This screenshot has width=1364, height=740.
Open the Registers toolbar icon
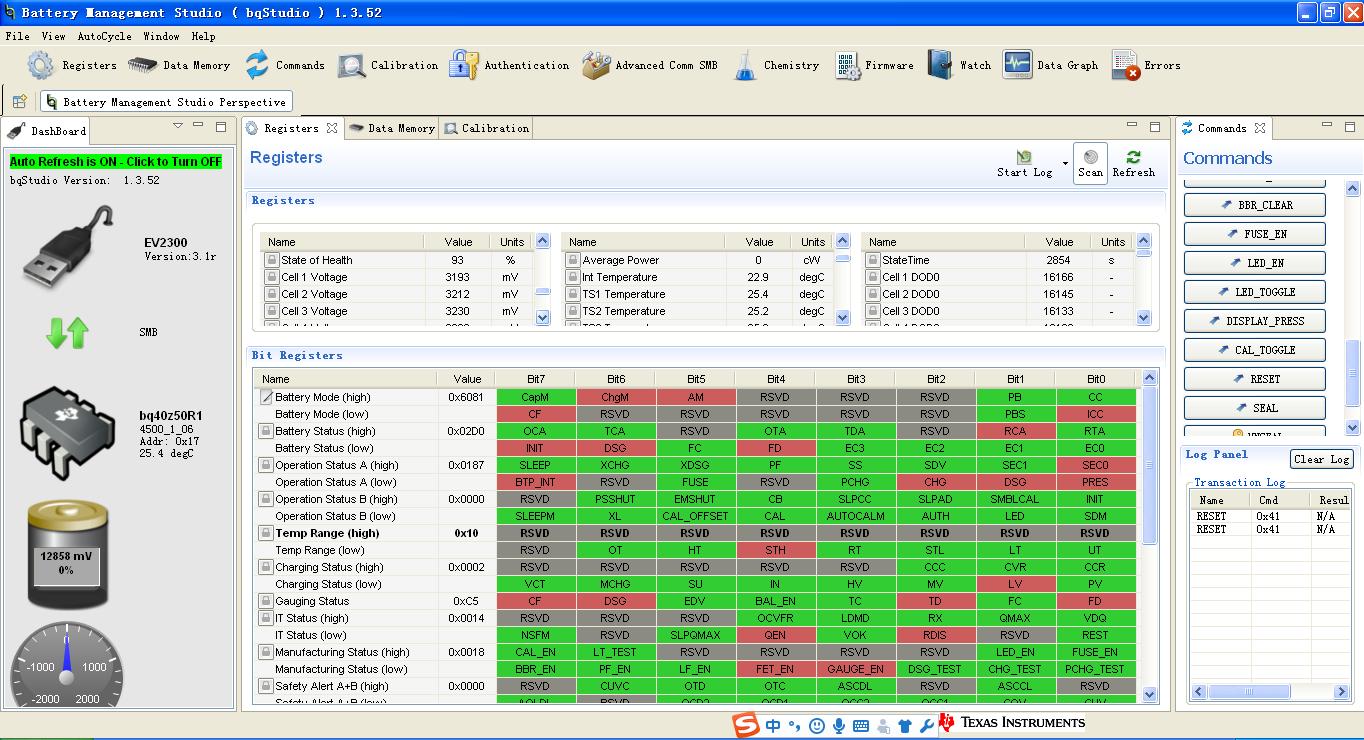click(41, 65)
